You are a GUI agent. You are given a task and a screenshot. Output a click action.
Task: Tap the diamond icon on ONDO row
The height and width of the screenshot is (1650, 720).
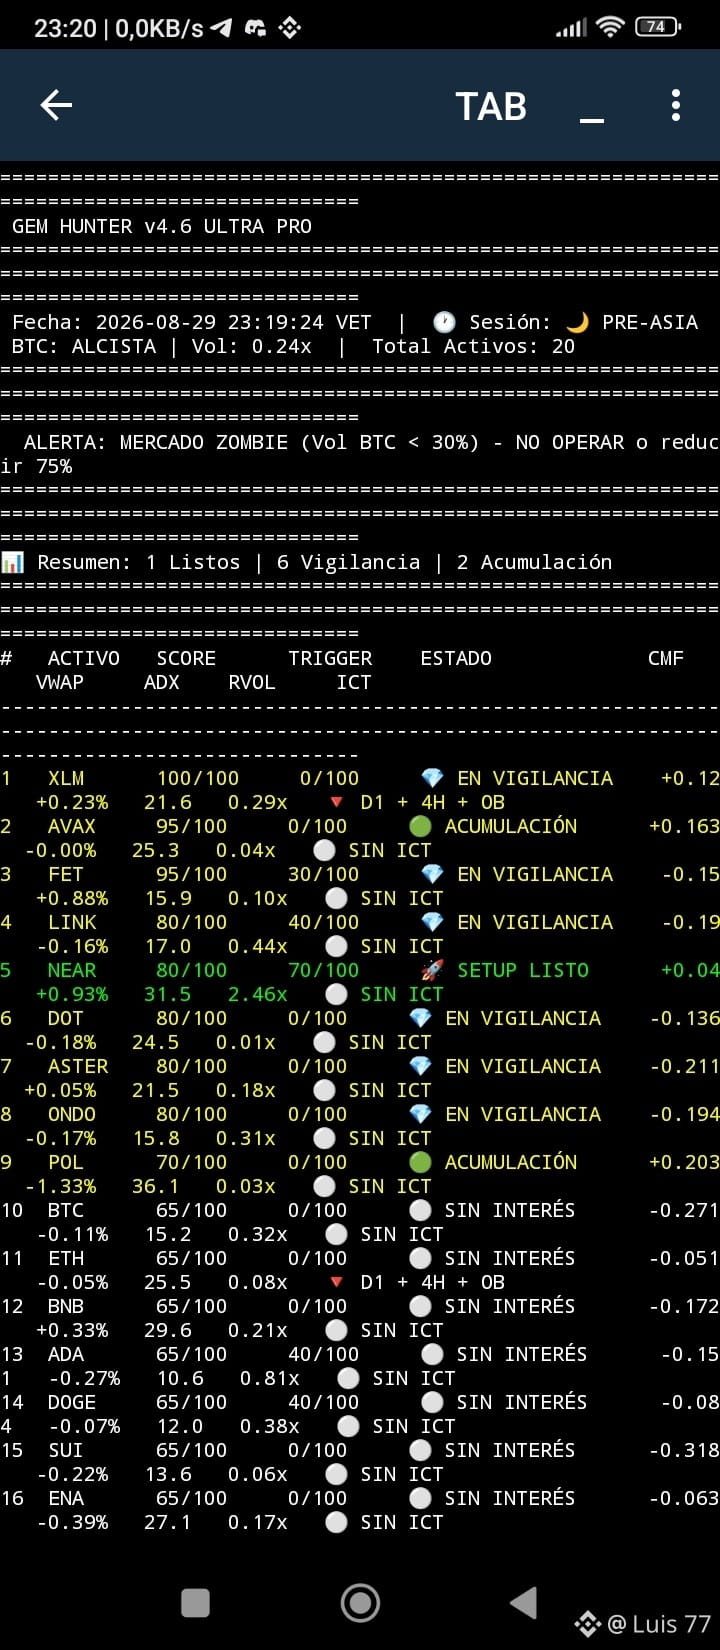[x=420, y=1114]
